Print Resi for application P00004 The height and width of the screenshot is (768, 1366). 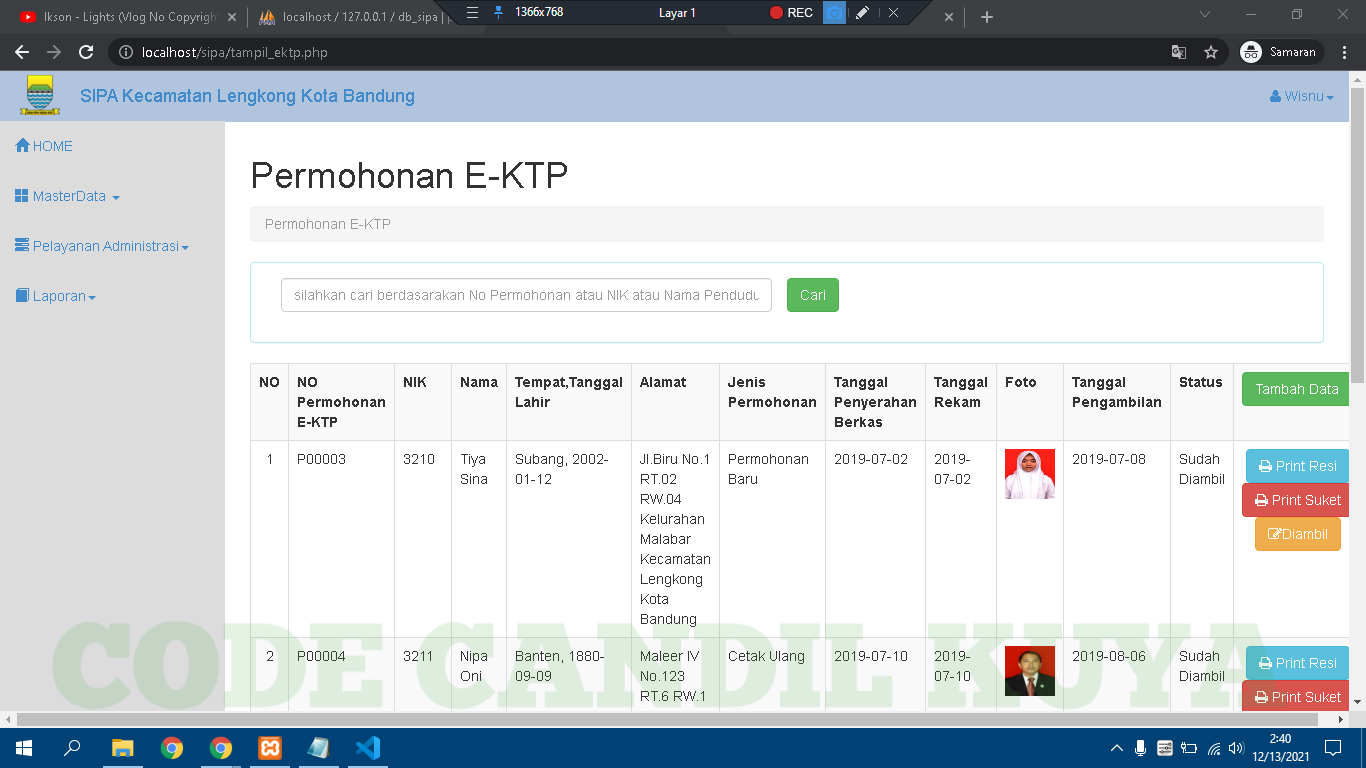[x=1297, y=663]
